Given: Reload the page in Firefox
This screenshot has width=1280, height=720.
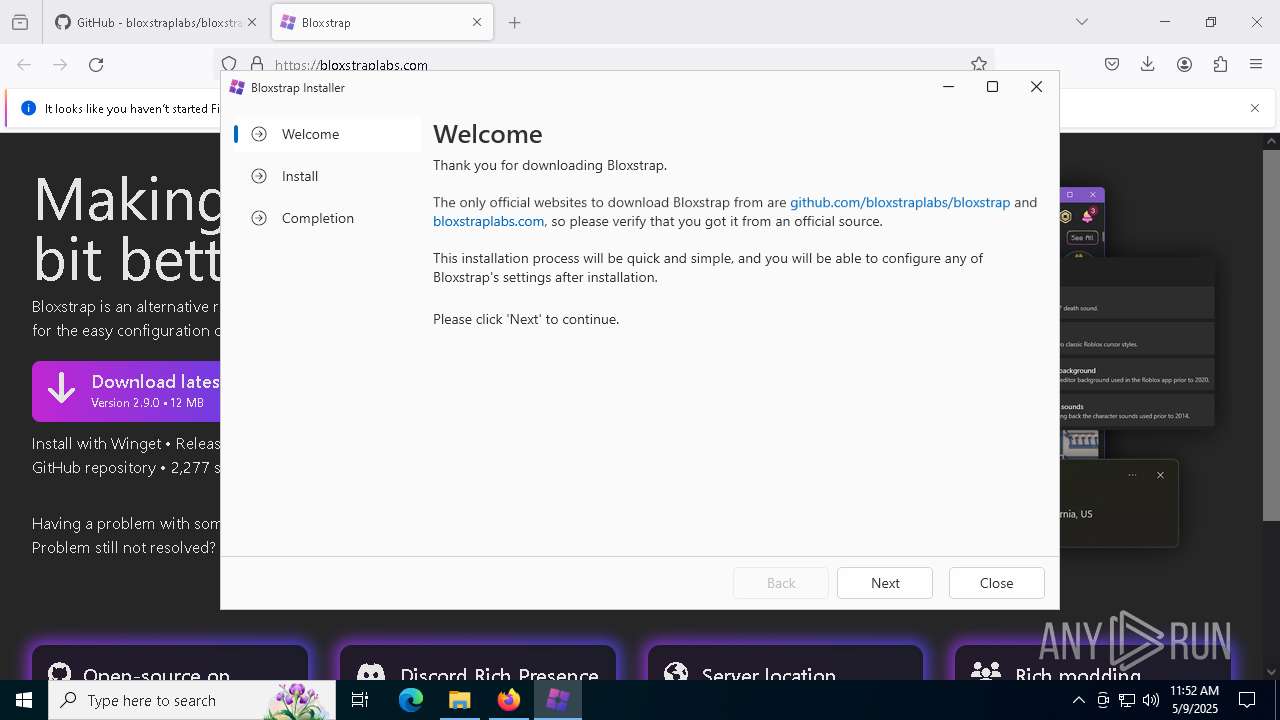Looking at the screenshot, I should pyautogui.click(x=96, y=65).
